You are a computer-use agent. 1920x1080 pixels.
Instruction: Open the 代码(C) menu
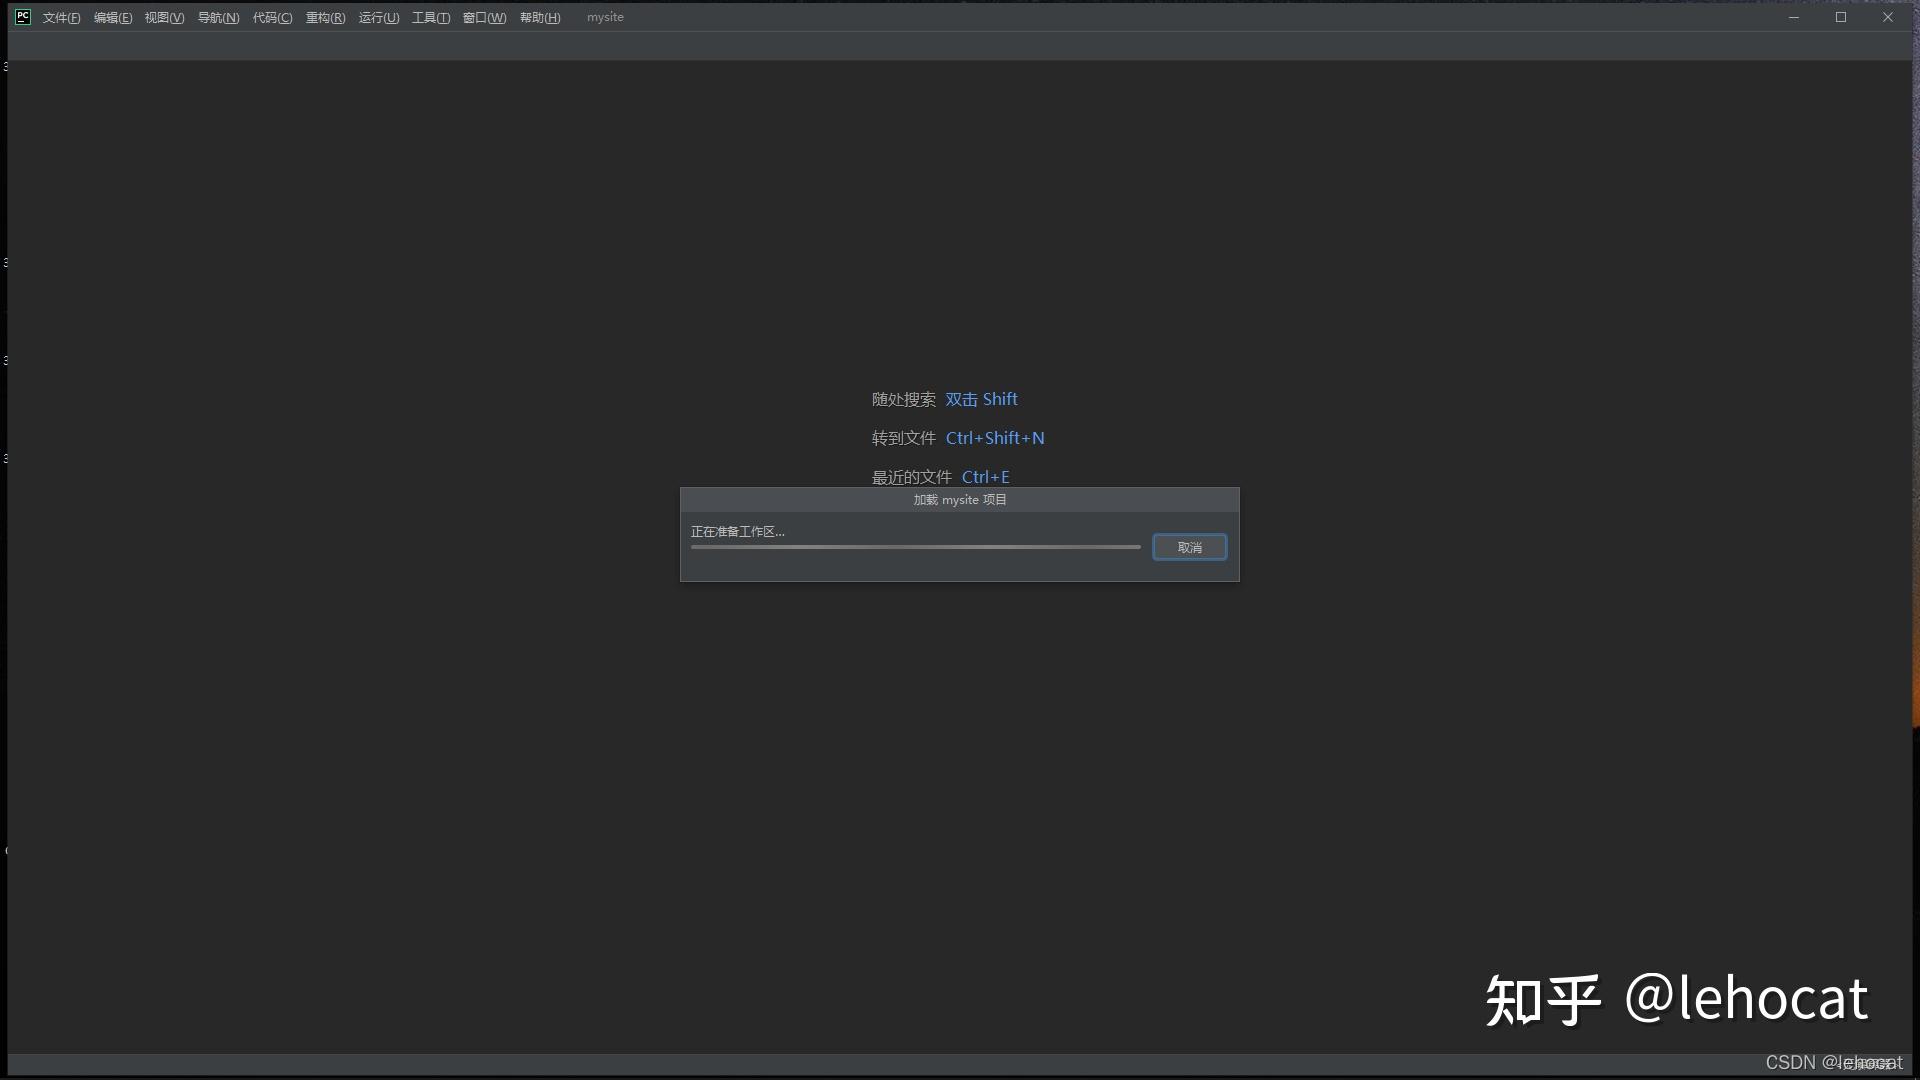272,18
